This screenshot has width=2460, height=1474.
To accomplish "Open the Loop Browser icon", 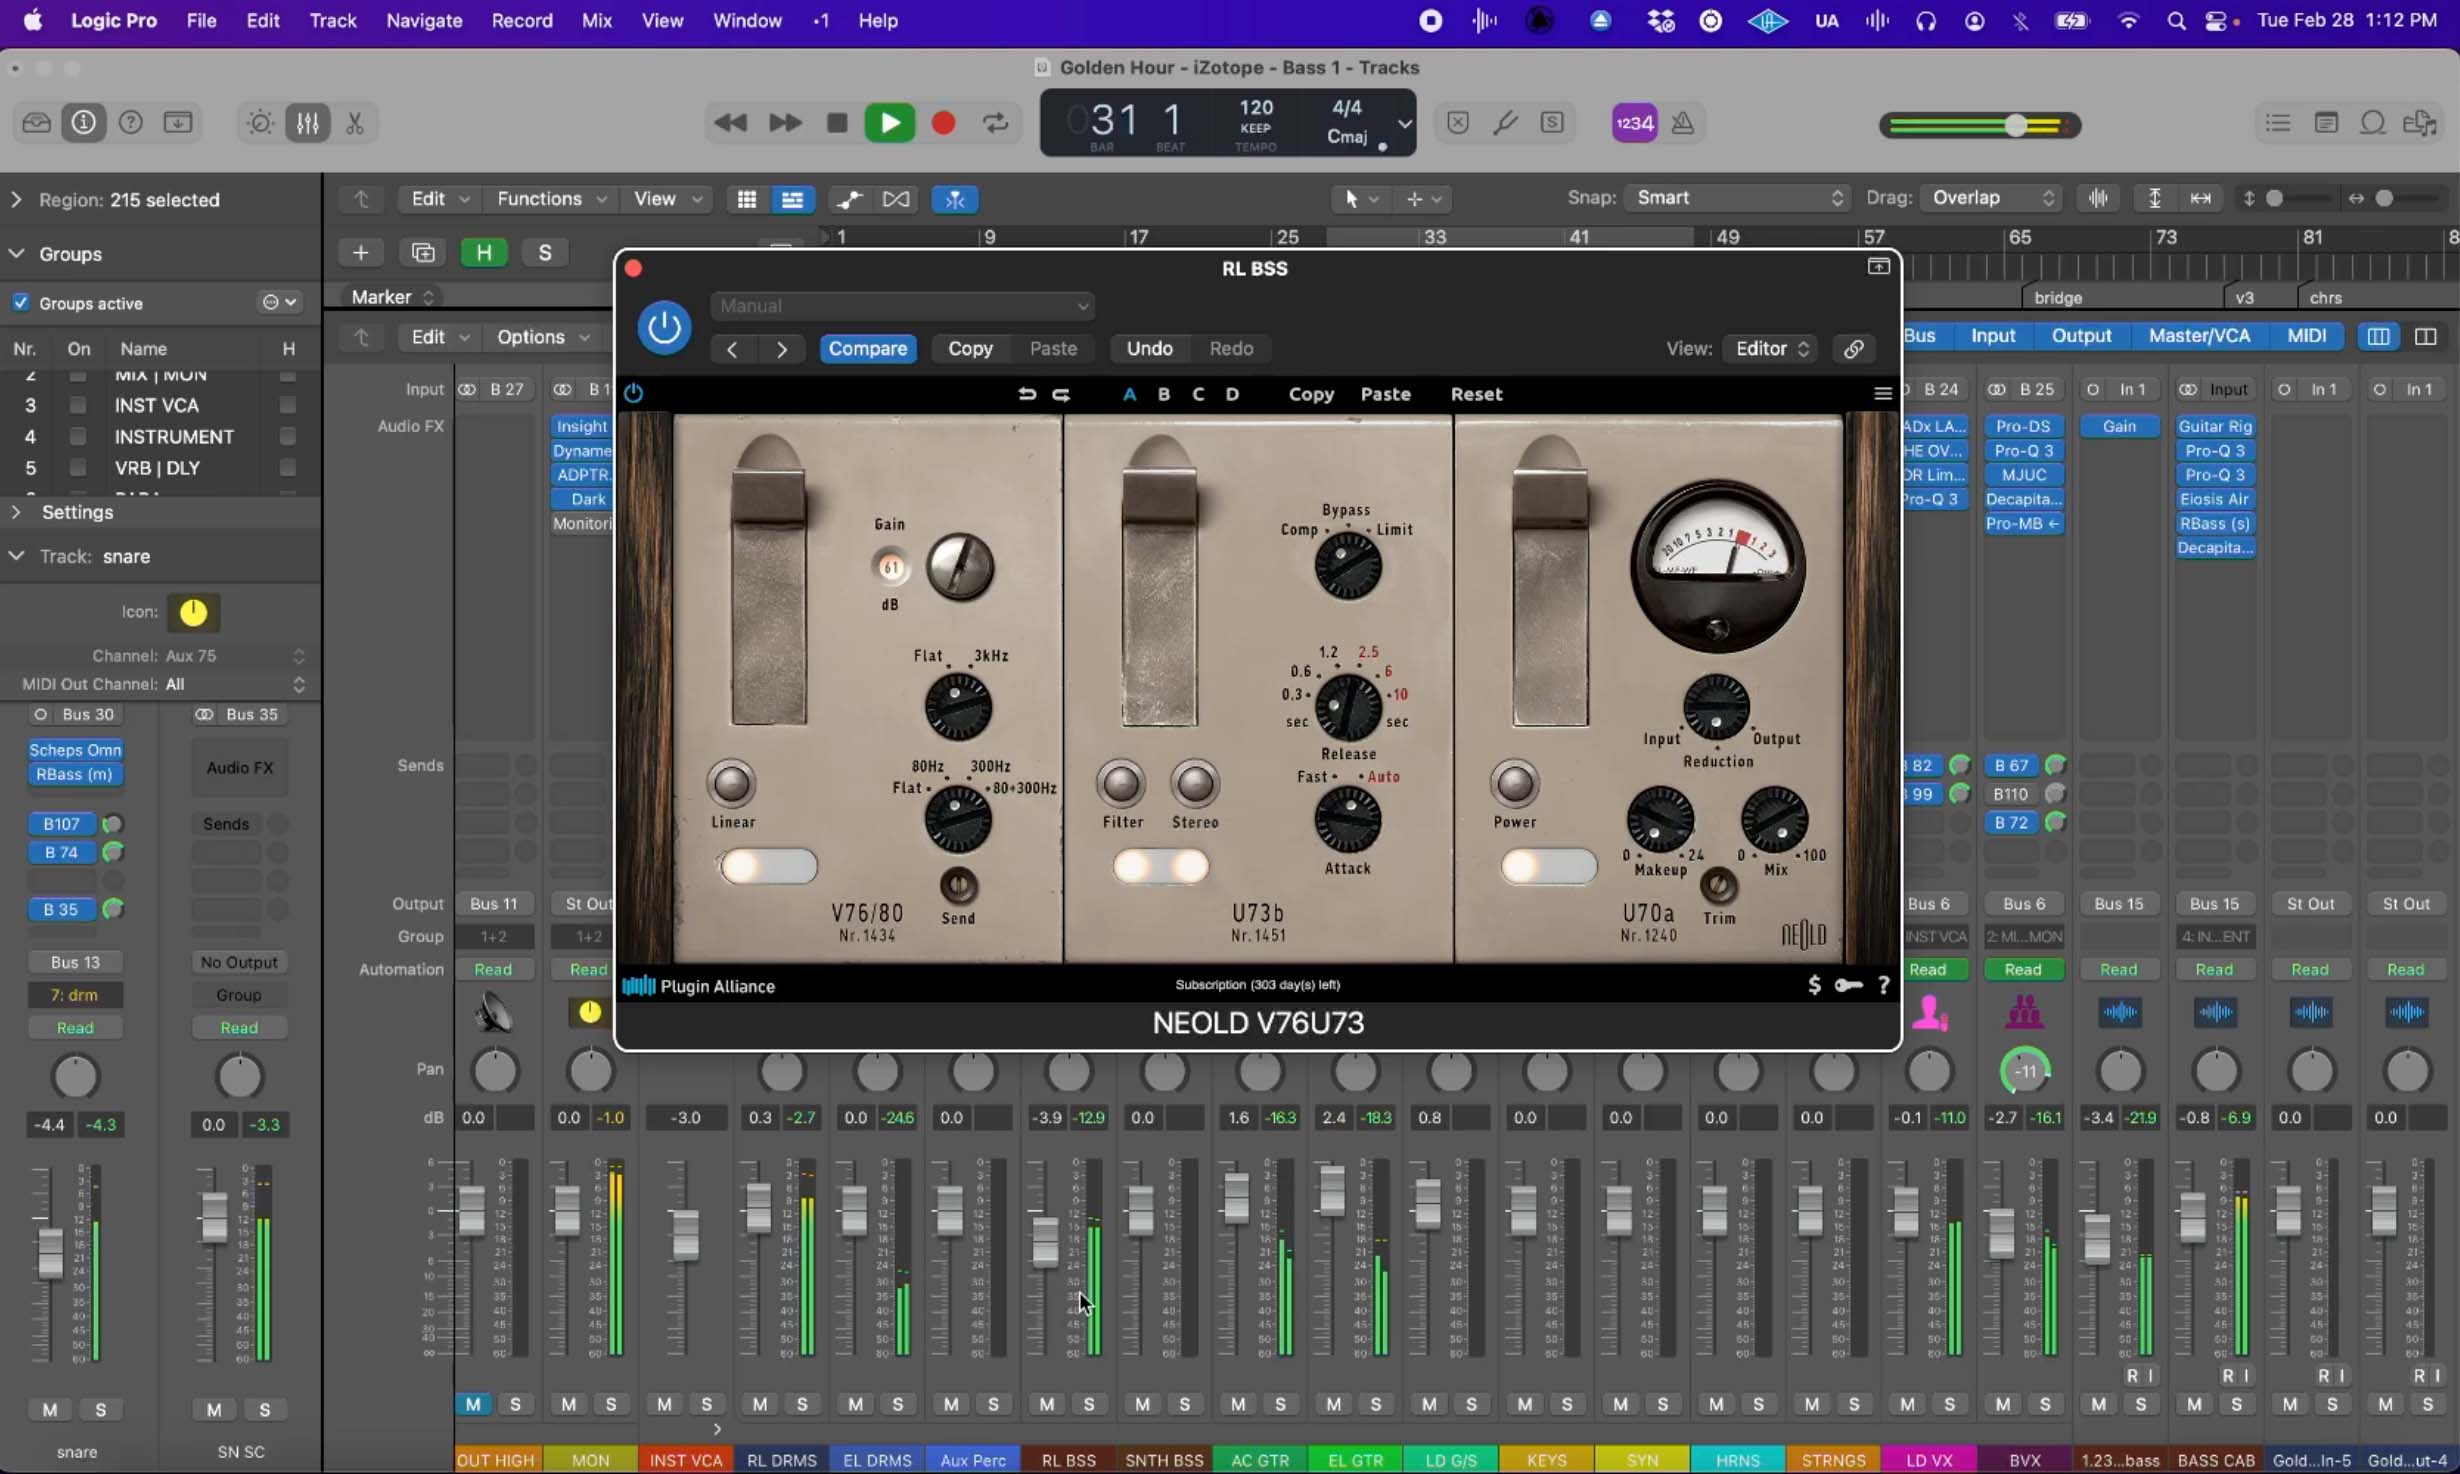I will pyautogui.click(x=2373, y=123).
